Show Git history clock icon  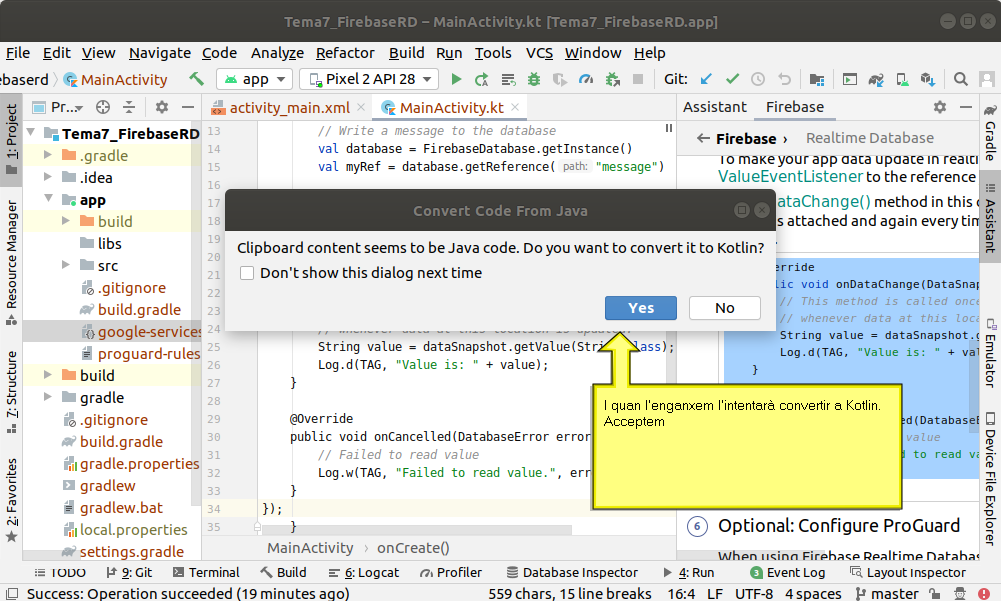pyautogui.click(x=758, y=79)
